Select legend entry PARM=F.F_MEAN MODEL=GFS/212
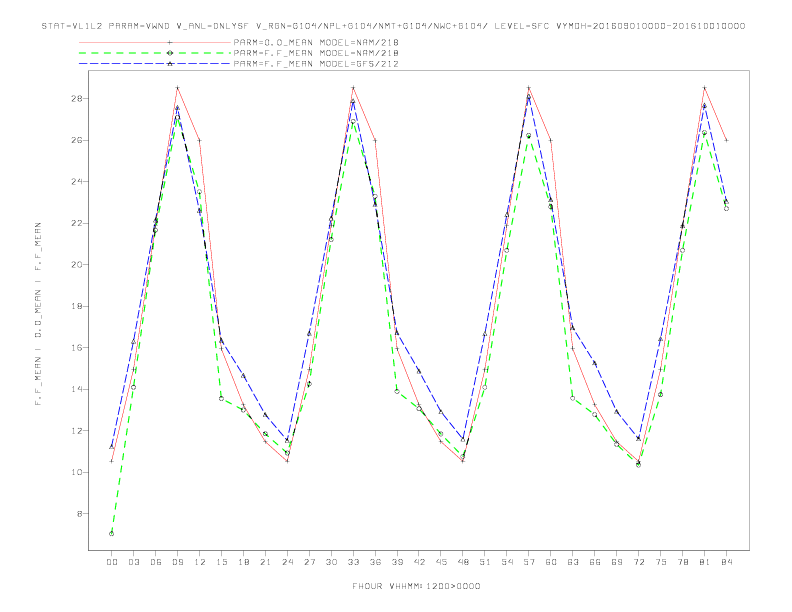 coord(316,64)
